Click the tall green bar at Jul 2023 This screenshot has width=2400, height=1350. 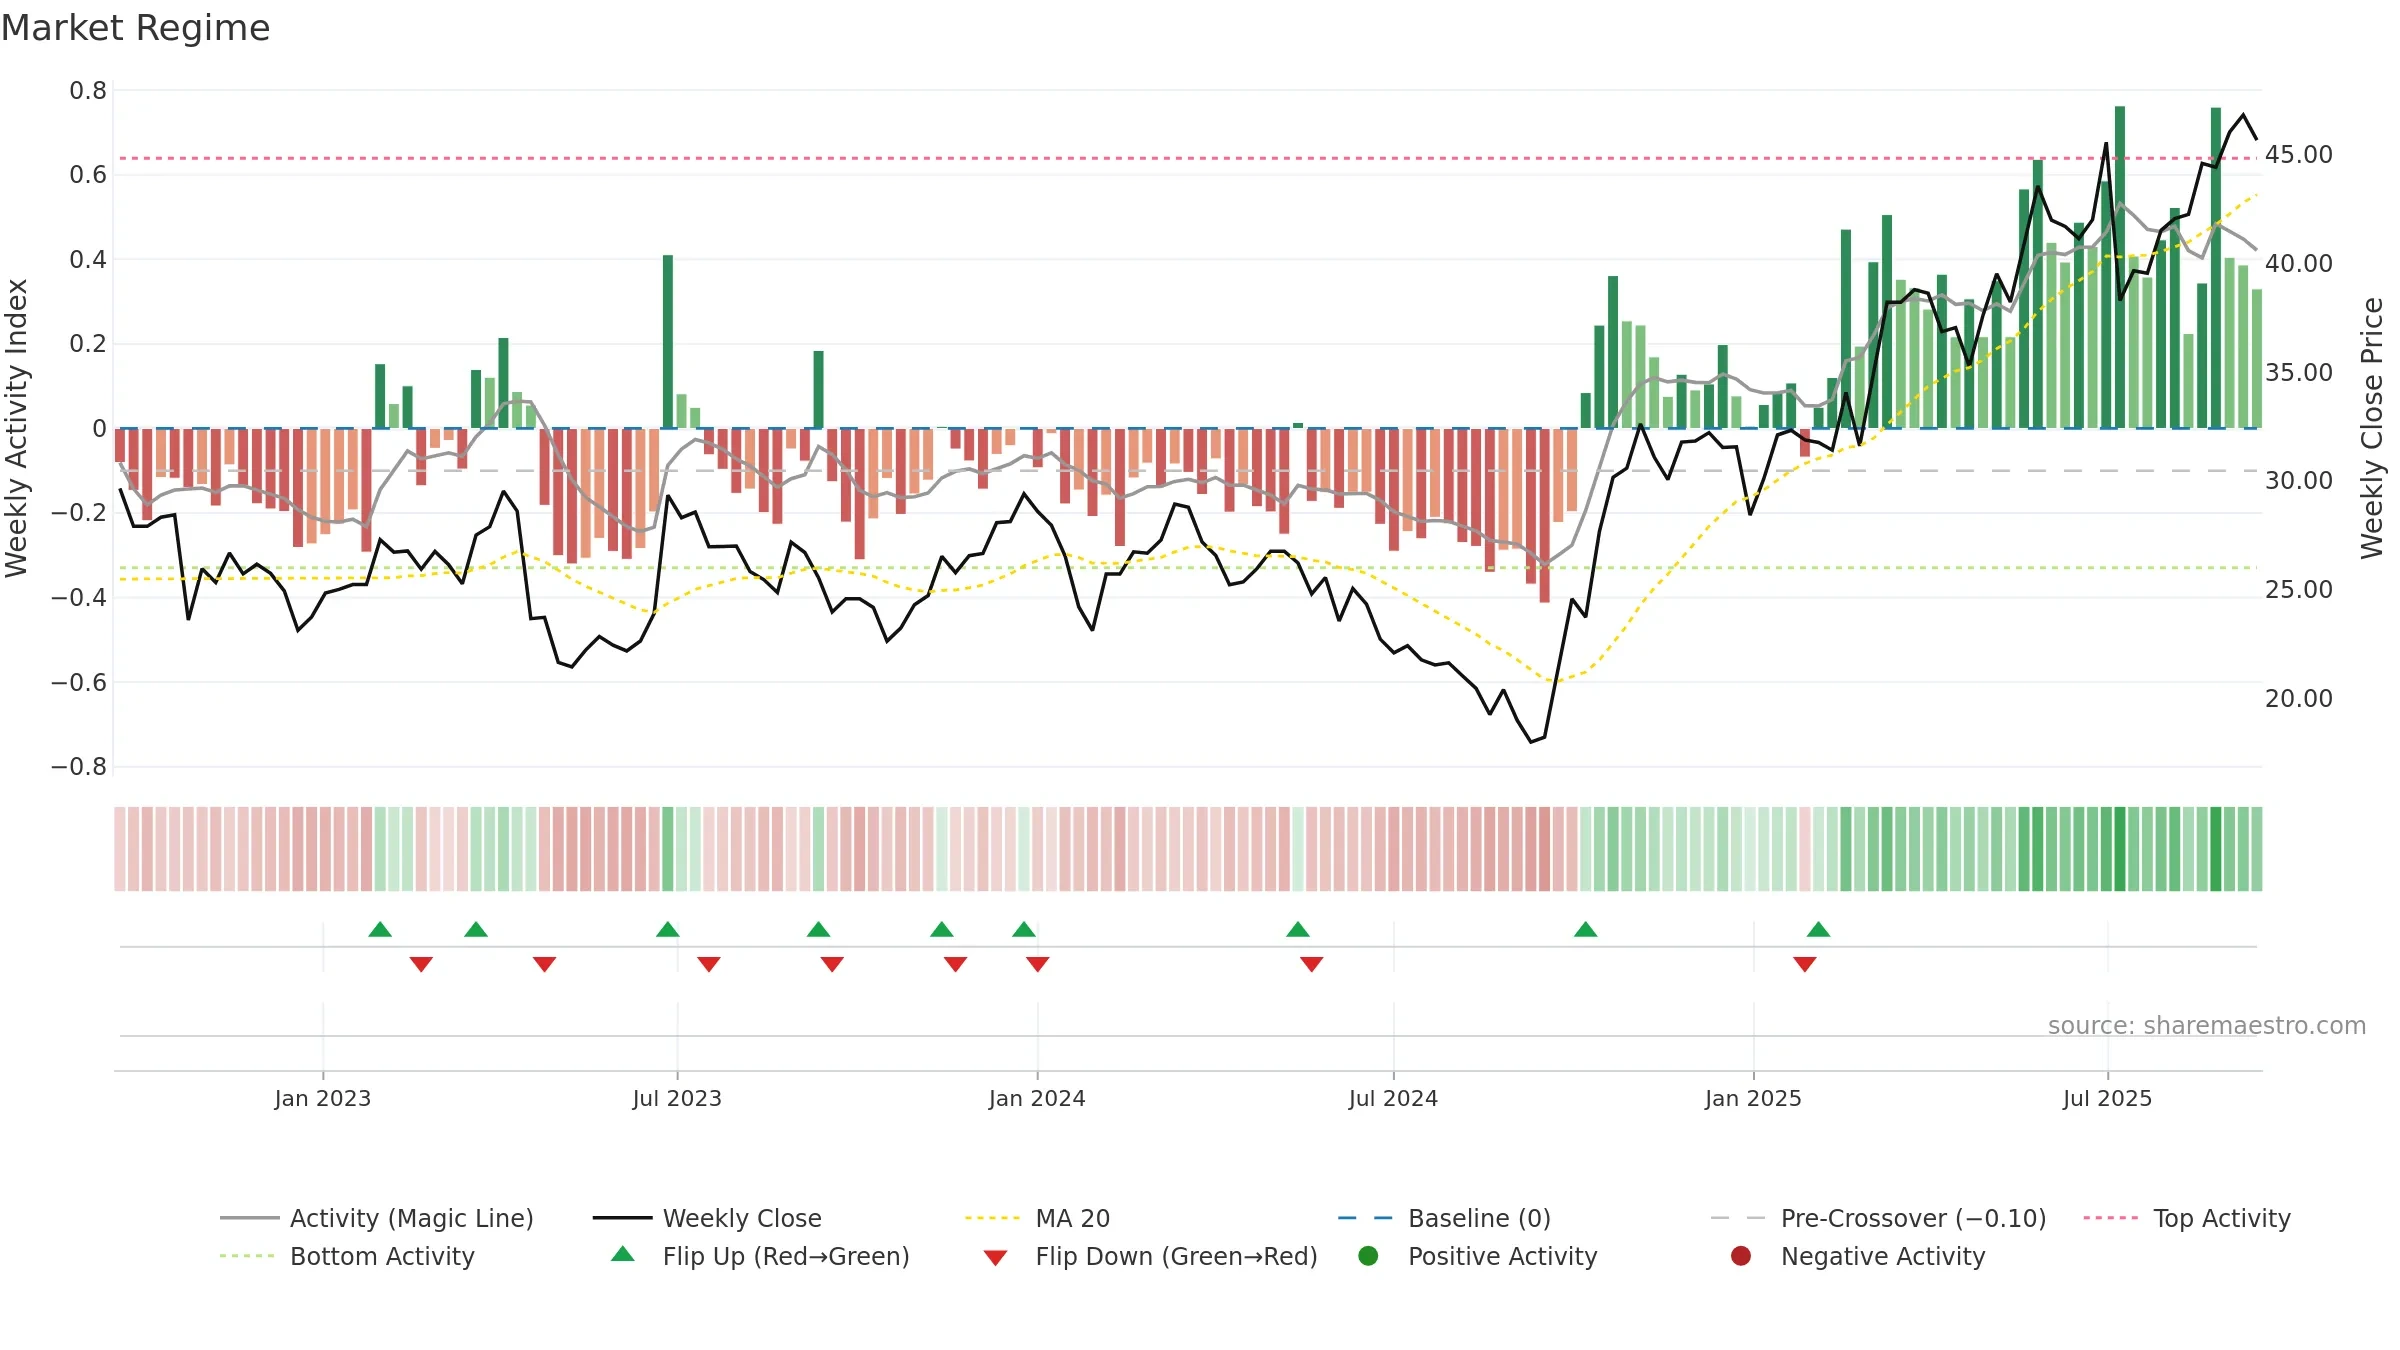668,342
